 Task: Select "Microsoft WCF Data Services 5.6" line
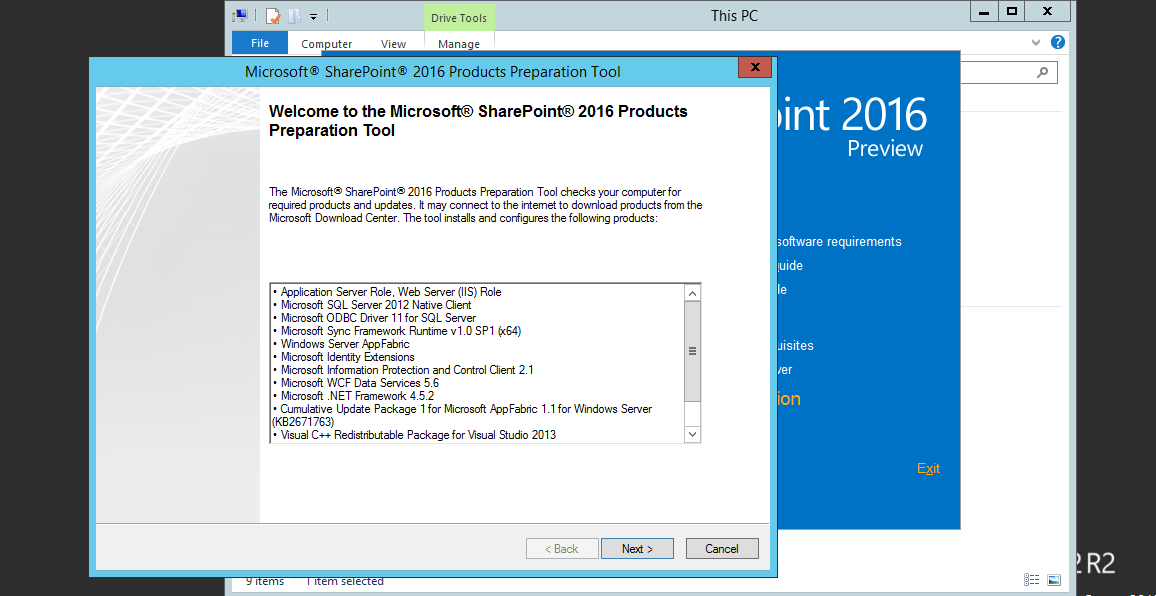(355, 383)
